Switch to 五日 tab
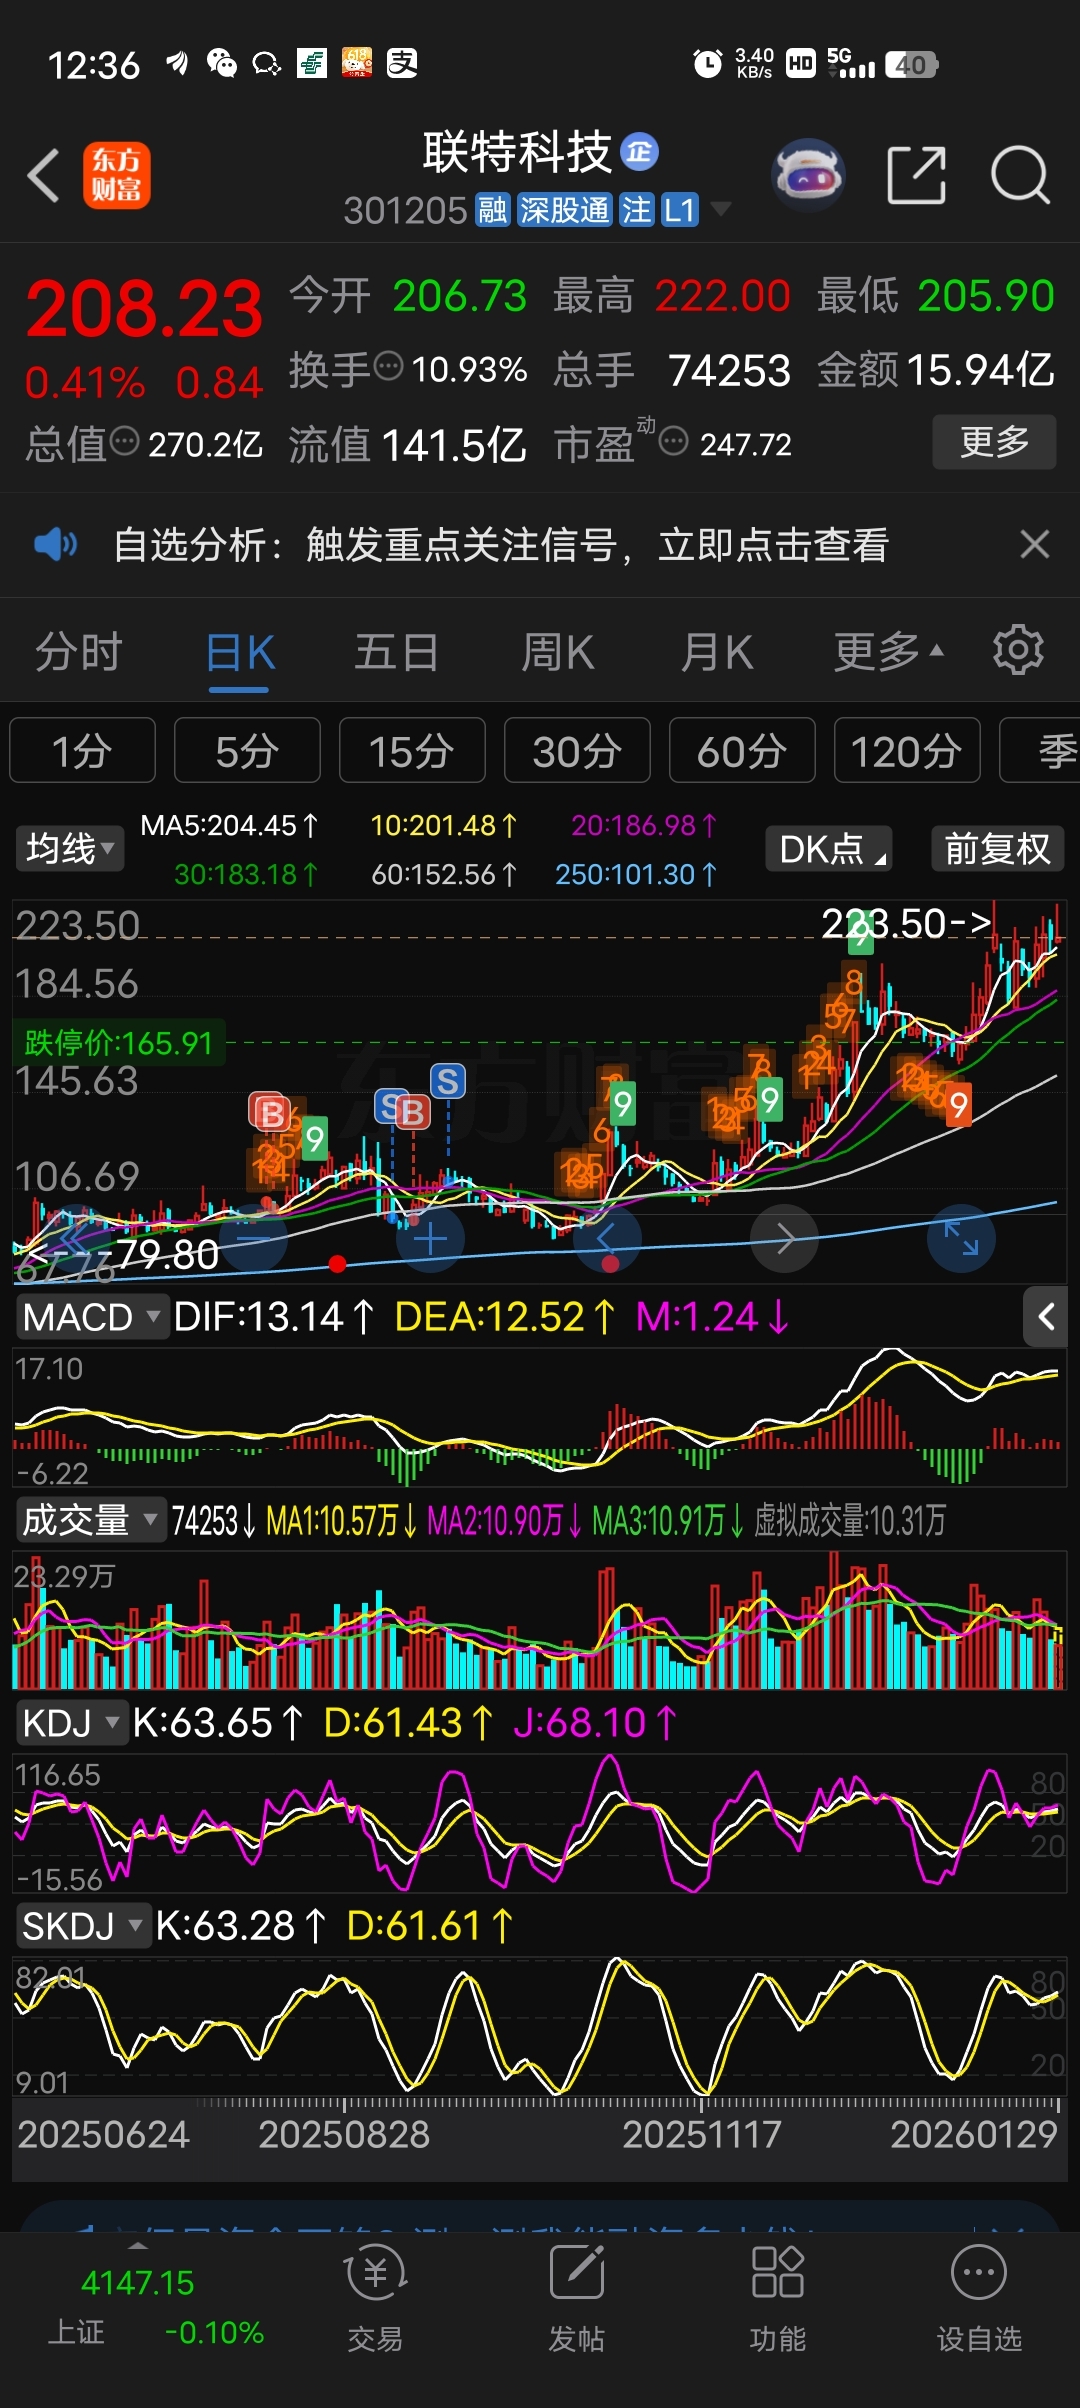Viewport: 1080px width, 2408px height. (x=397, y=652)
